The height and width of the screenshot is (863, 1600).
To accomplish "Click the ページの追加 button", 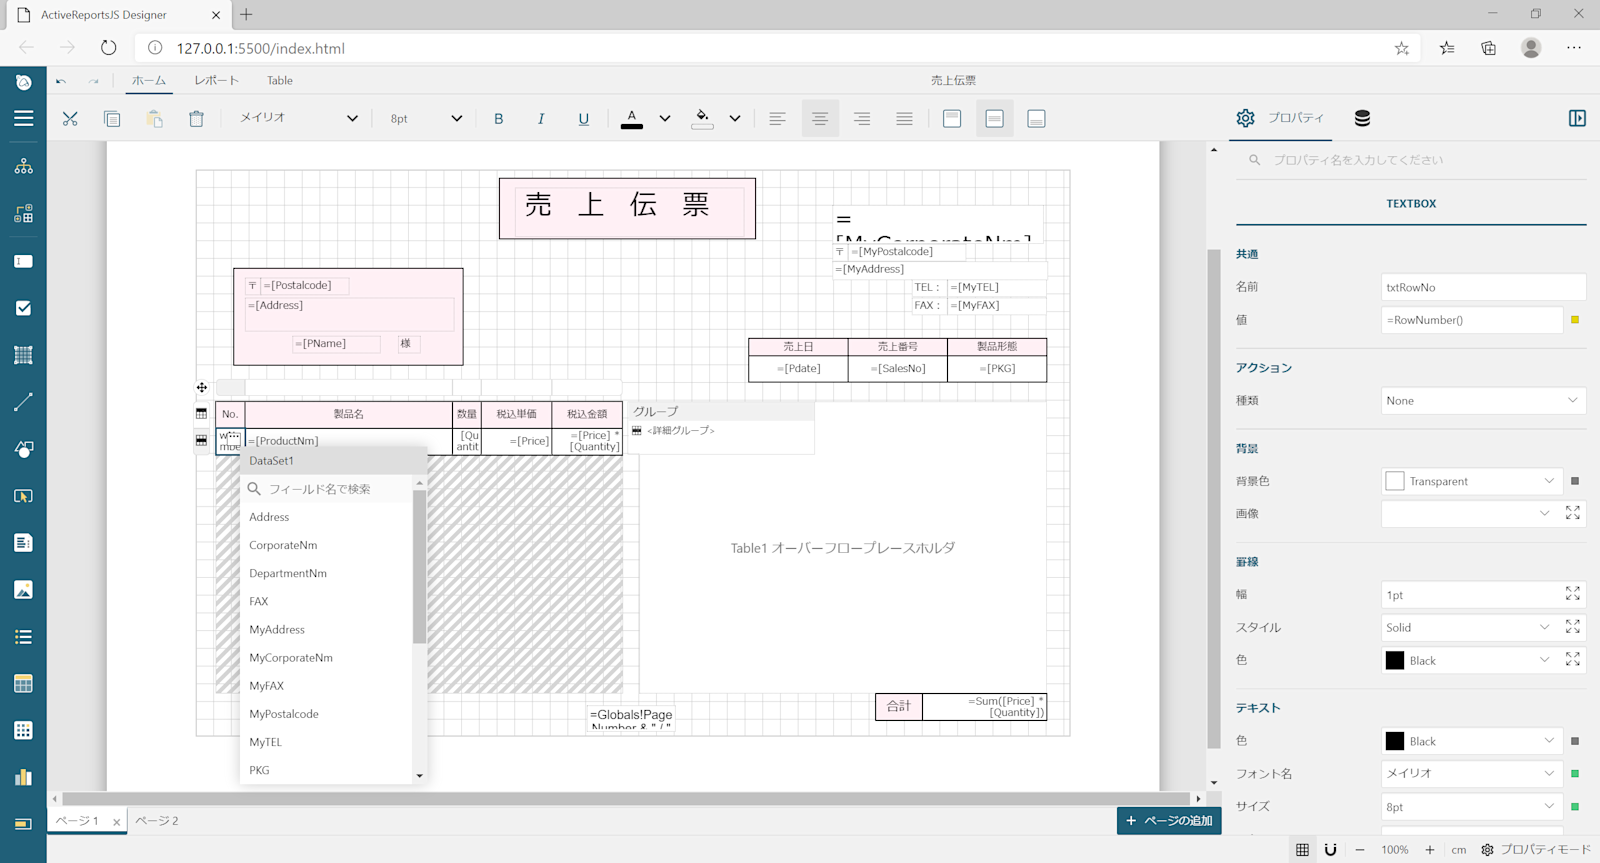I will tap(1169, 821).
